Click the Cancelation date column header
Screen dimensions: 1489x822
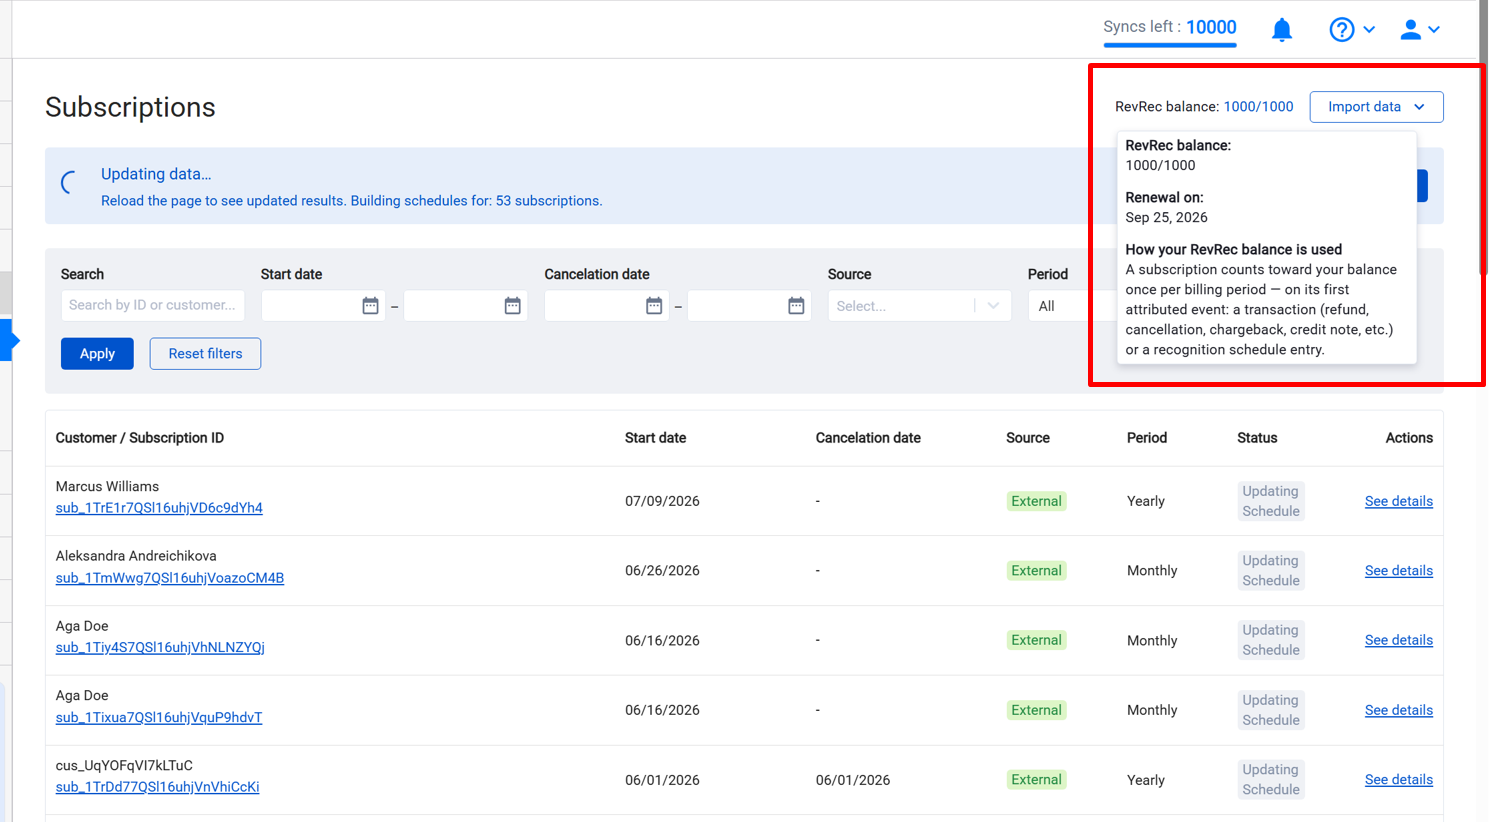tap(868, 438)
